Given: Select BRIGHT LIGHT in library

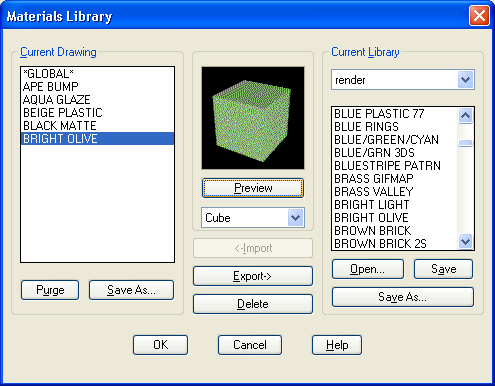Looking at the screenshot, I should click(395, 205).
